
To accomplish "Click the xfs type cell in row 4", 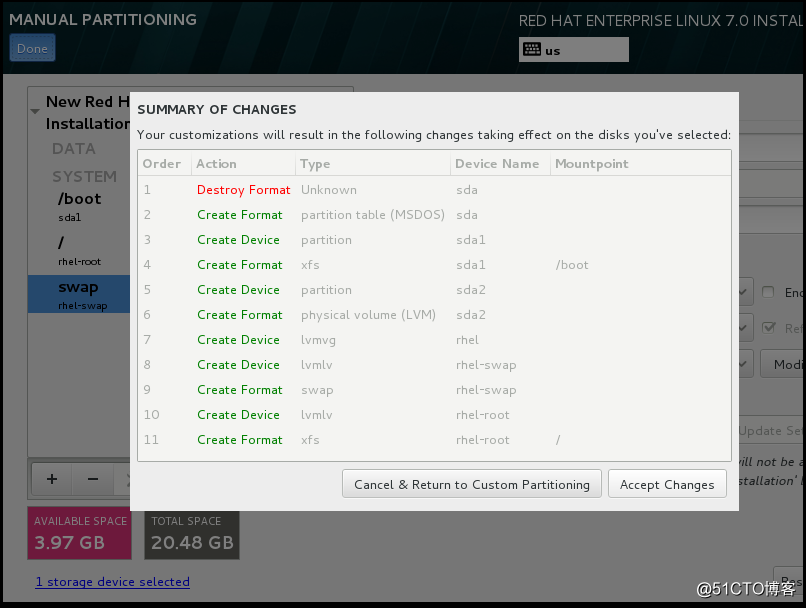I will [310, 265].
